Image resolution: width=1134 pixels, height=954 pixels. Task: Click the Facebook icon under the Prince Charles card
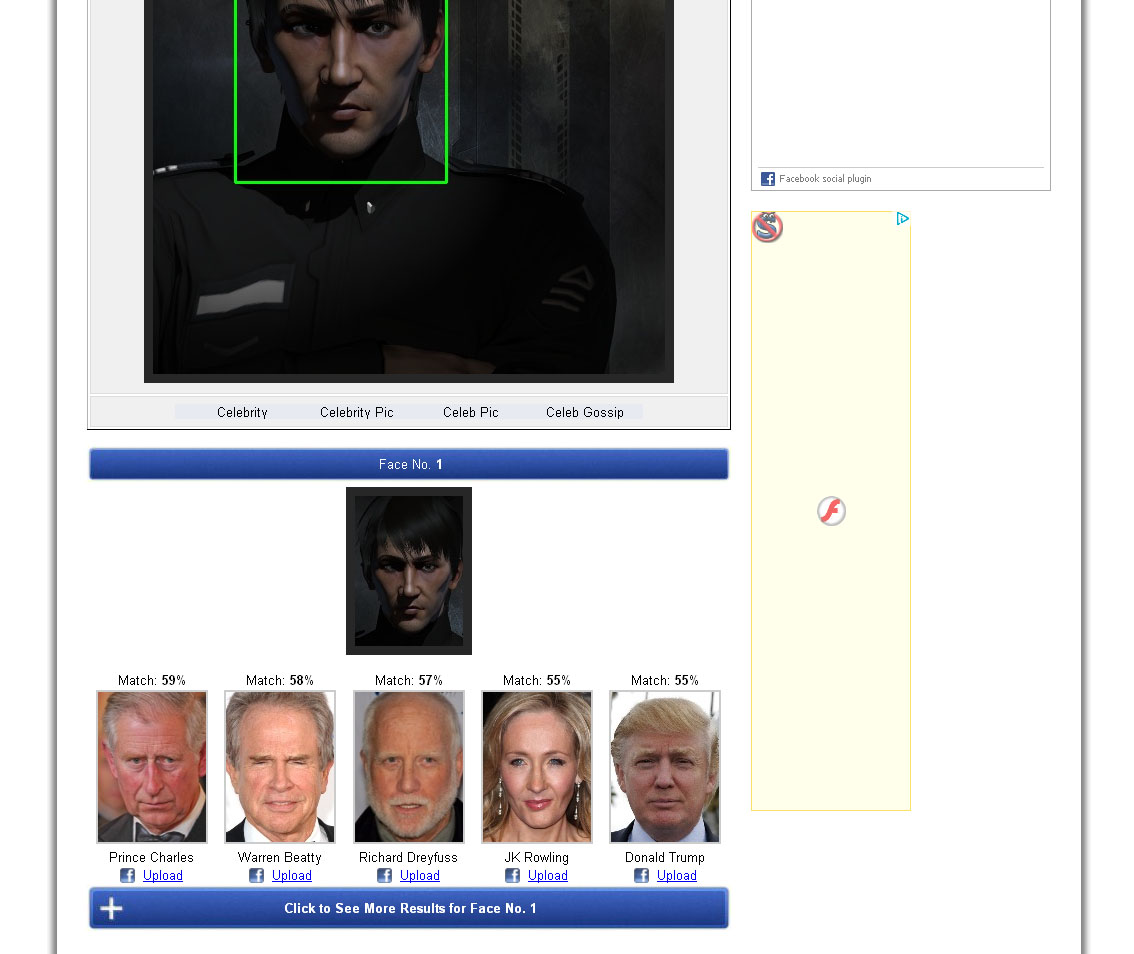point(127,875)
